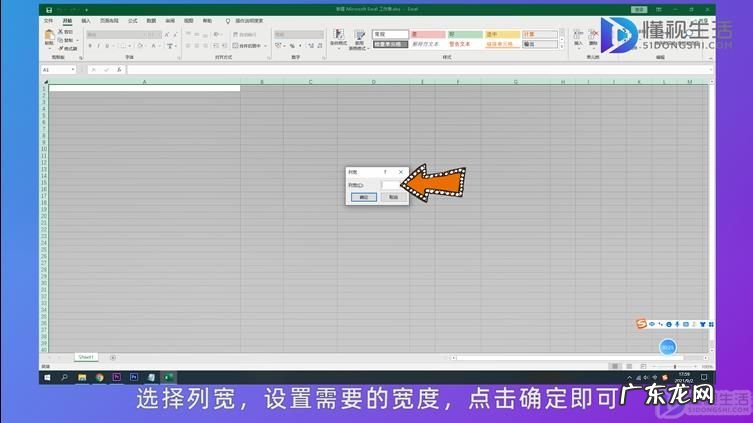Select the red Bad cell style swatch
The image size is (753, 423).
pos(428,35)
